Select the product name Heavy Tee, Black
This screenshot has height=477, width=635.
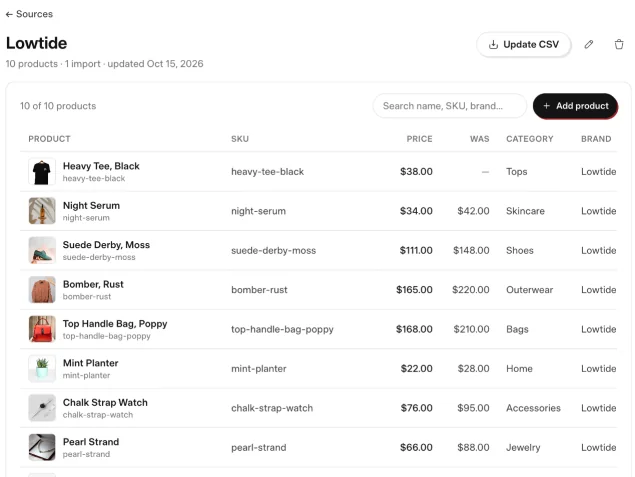(101, 166)
